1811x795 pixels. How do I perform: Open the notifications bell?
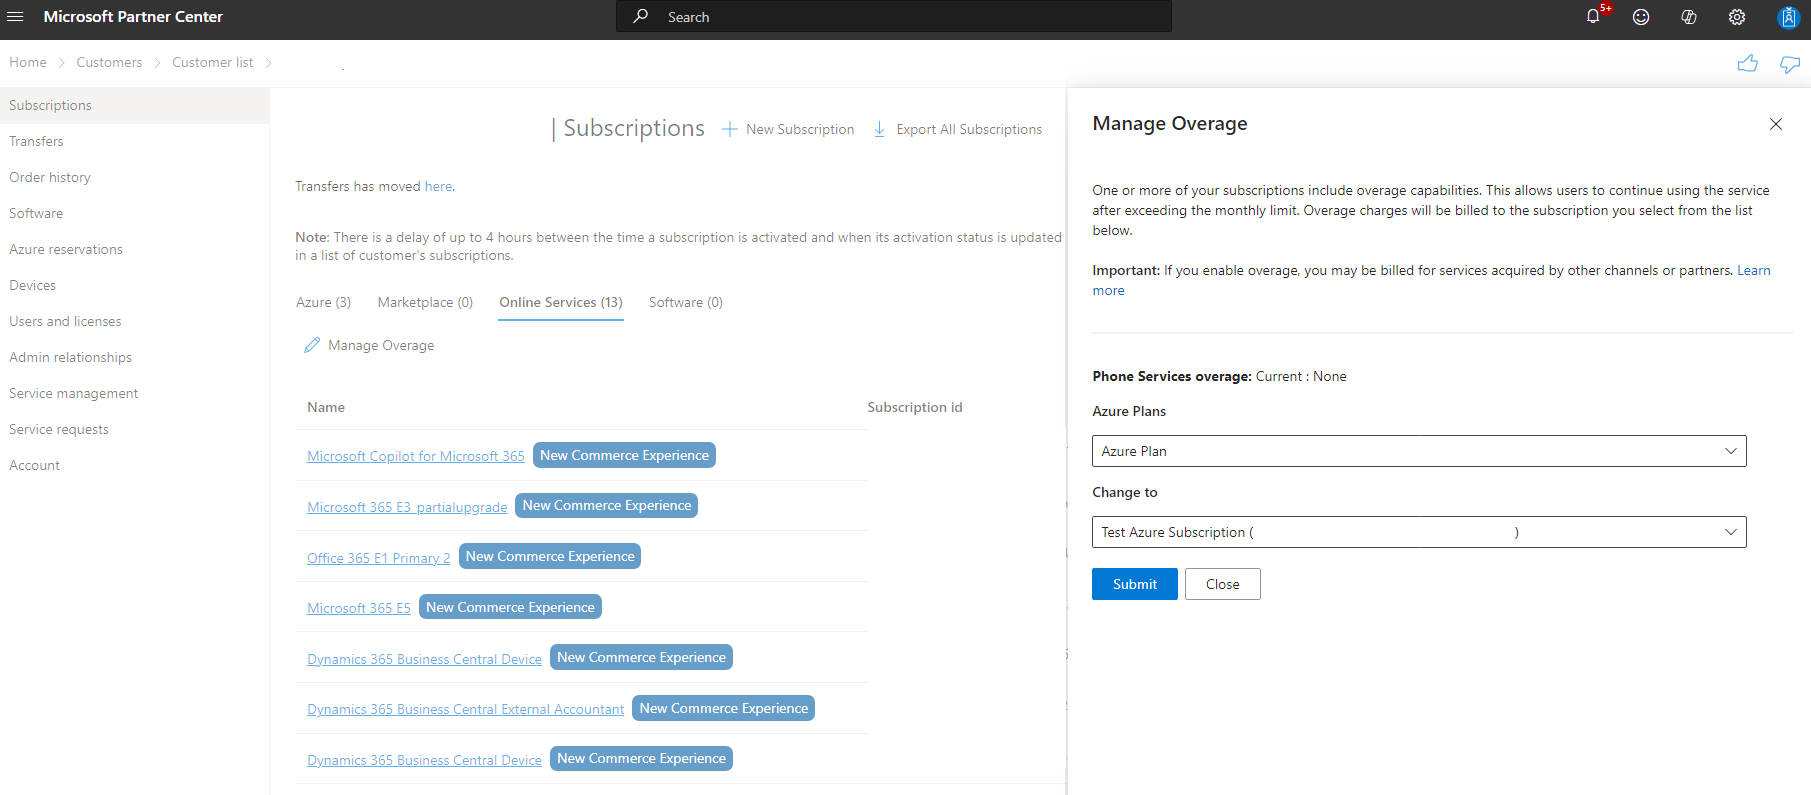(1593, 17)
